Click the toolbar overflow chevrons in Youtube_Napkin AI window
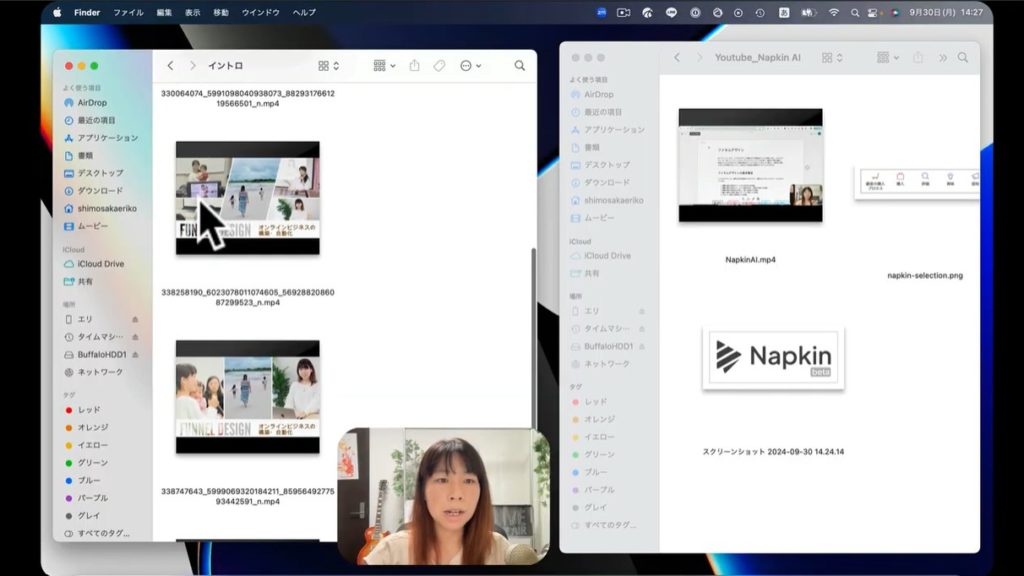The height and width of the screenshot is (576, 1024). 942,58
